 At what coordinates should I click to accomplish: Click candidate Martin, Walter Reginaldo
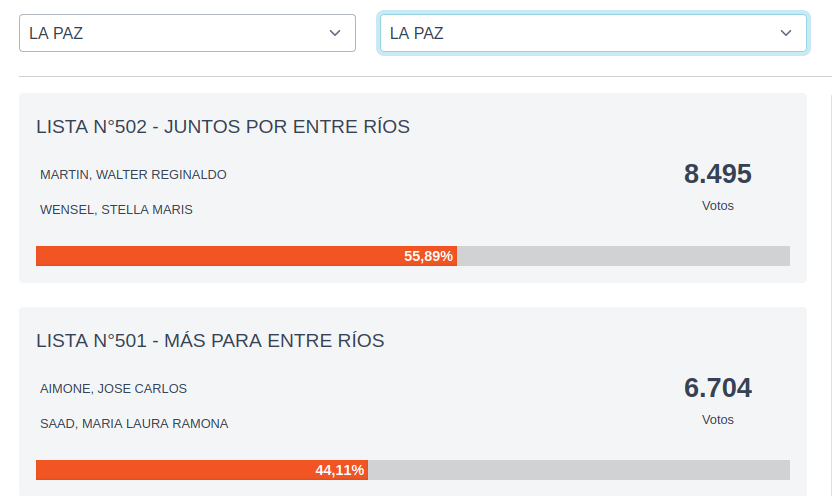[x=133, y=175]
